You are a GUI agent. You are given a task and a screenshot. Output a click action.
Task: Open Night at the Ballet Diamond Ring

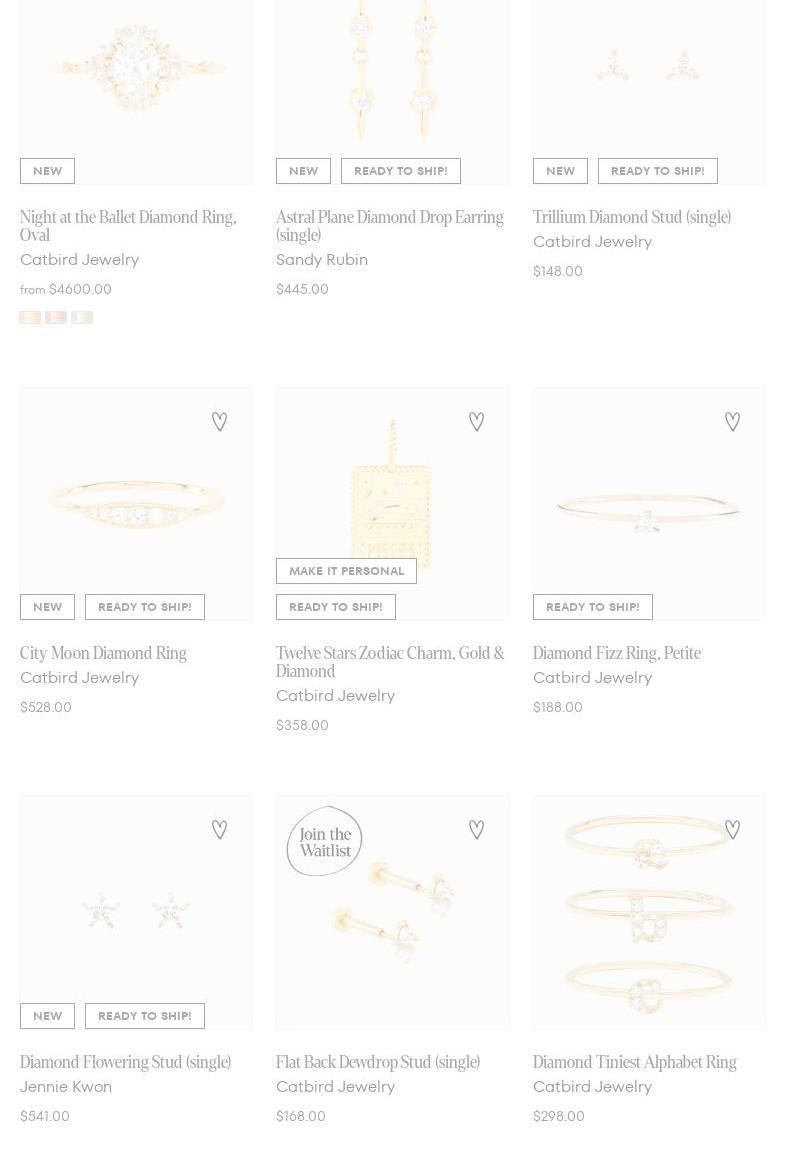point(128,226)
